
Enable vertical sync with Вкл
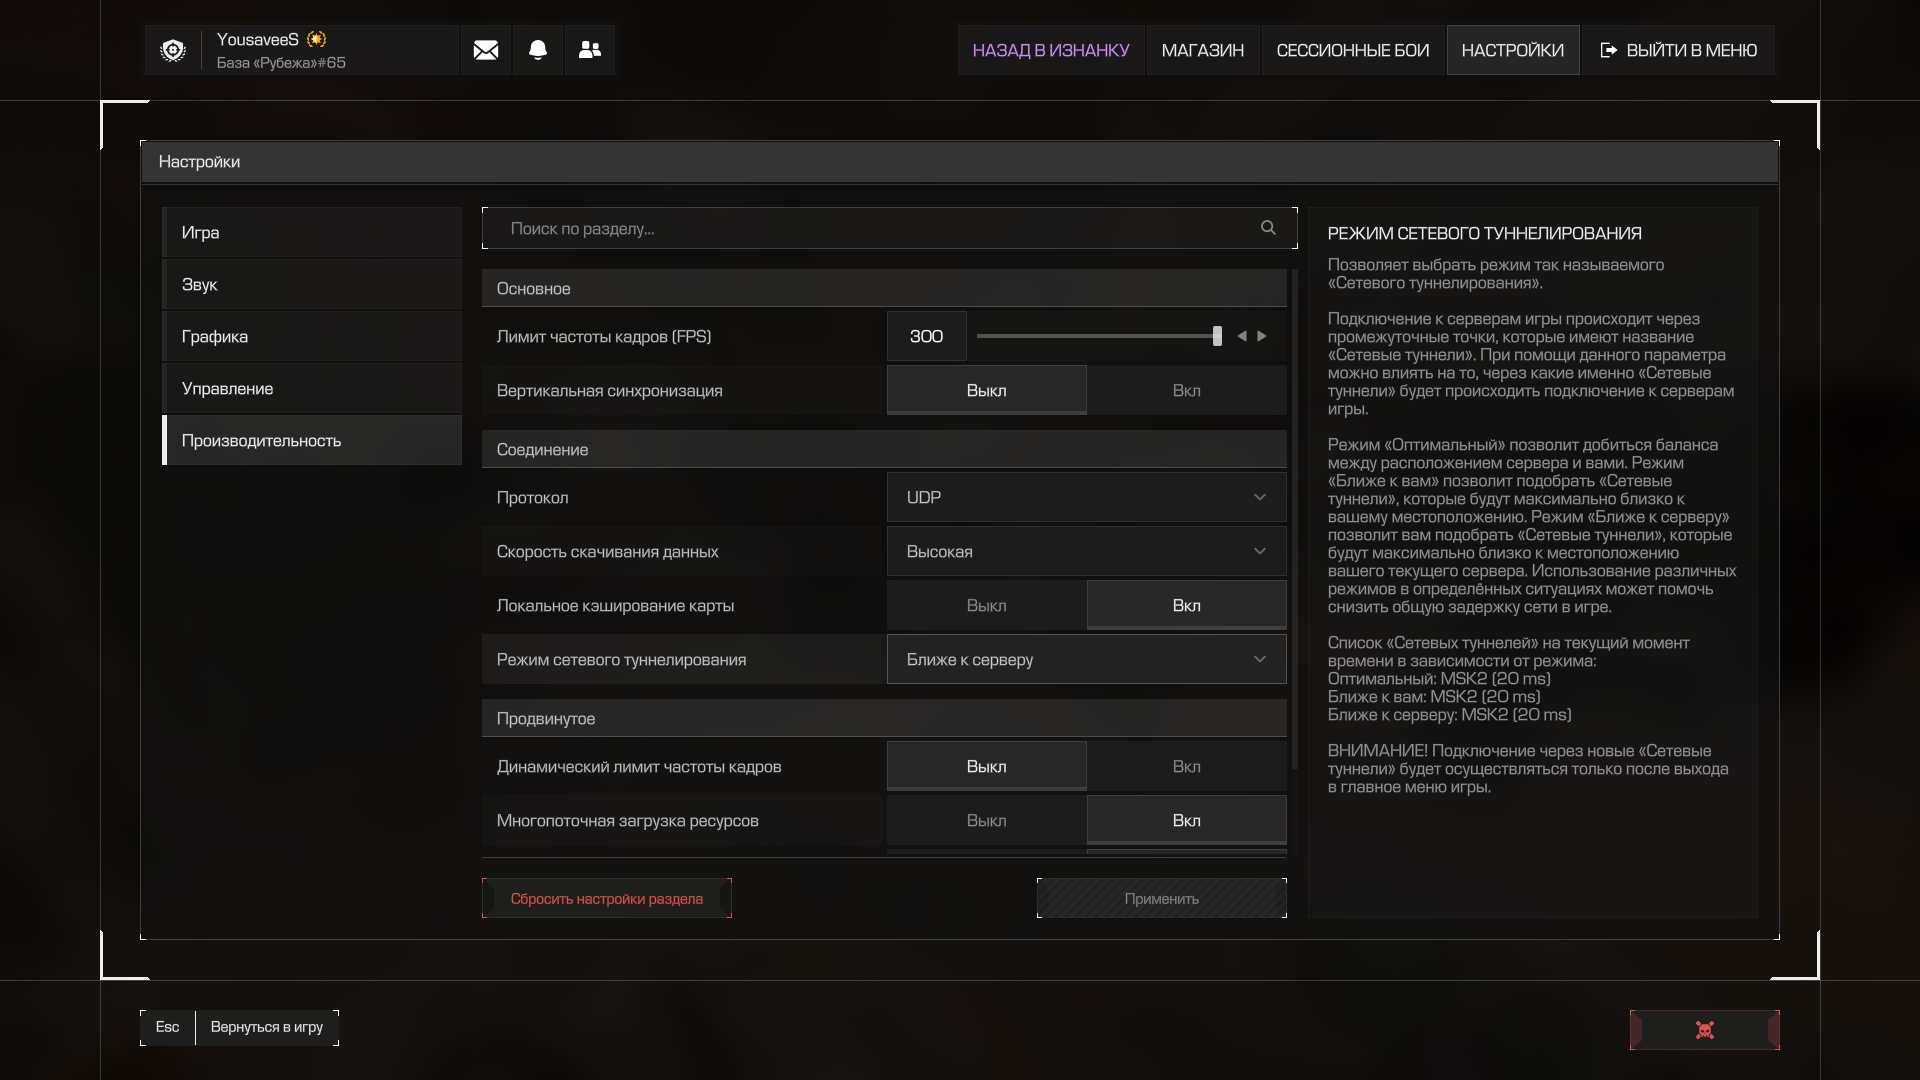(x=1187, y=390)
